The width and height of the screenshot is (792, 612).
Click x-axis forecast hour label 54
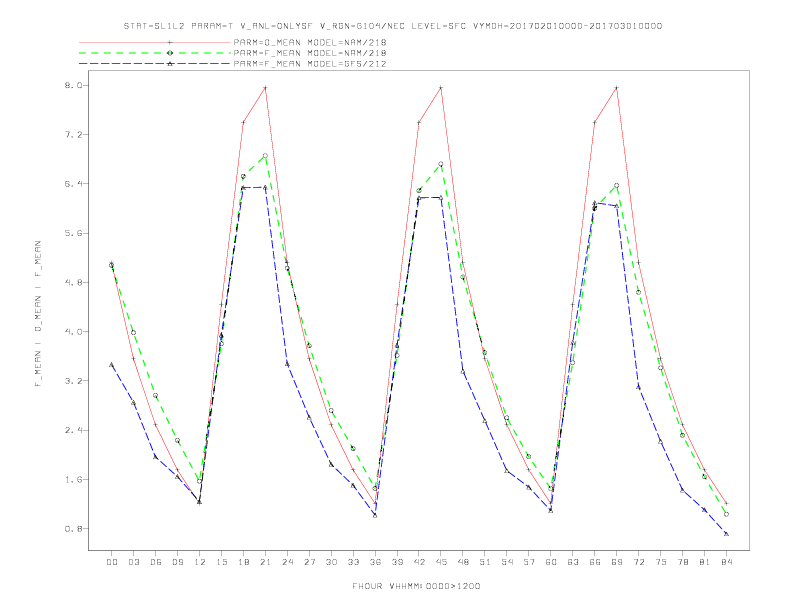click(507, 562)
